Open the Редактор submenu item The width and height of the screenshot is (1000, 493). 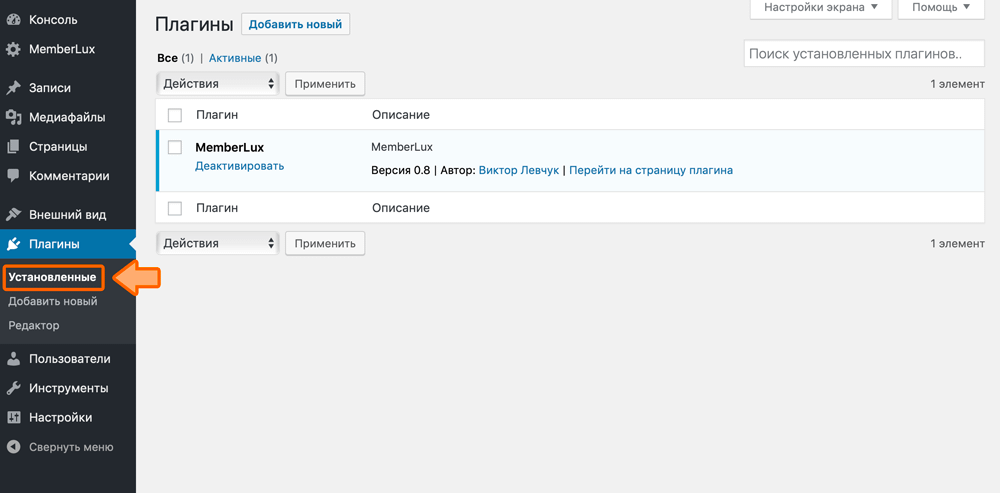tap(34, 325)
